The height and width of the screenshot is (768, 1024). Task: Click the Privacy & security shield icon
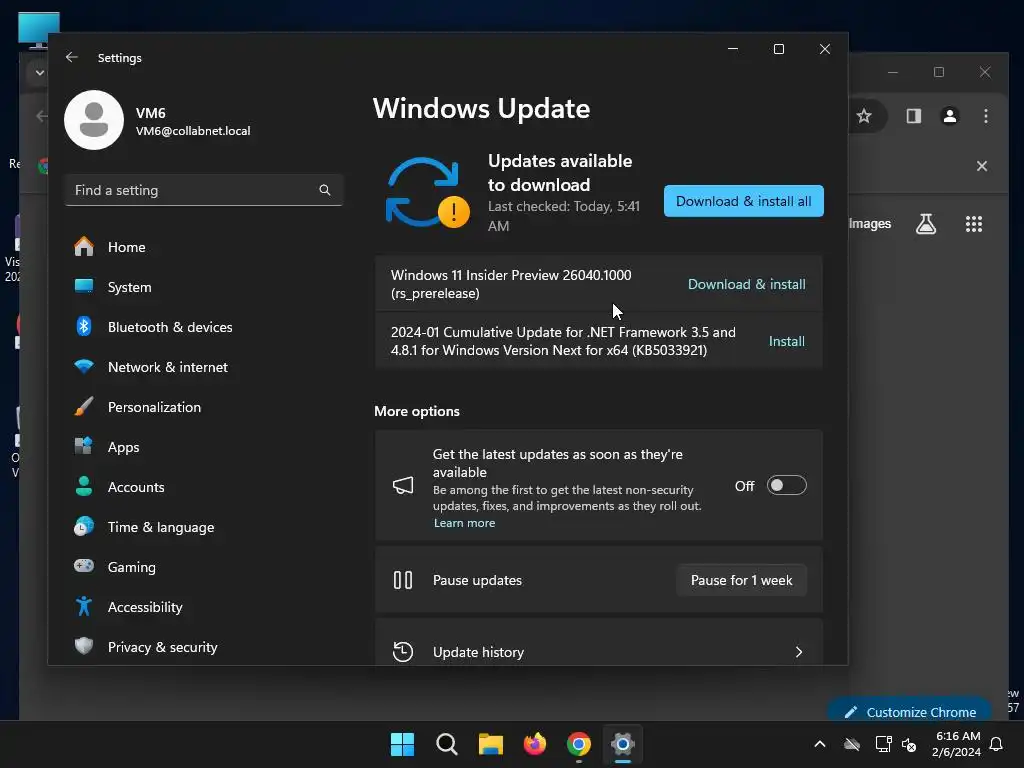coord(84,646)
